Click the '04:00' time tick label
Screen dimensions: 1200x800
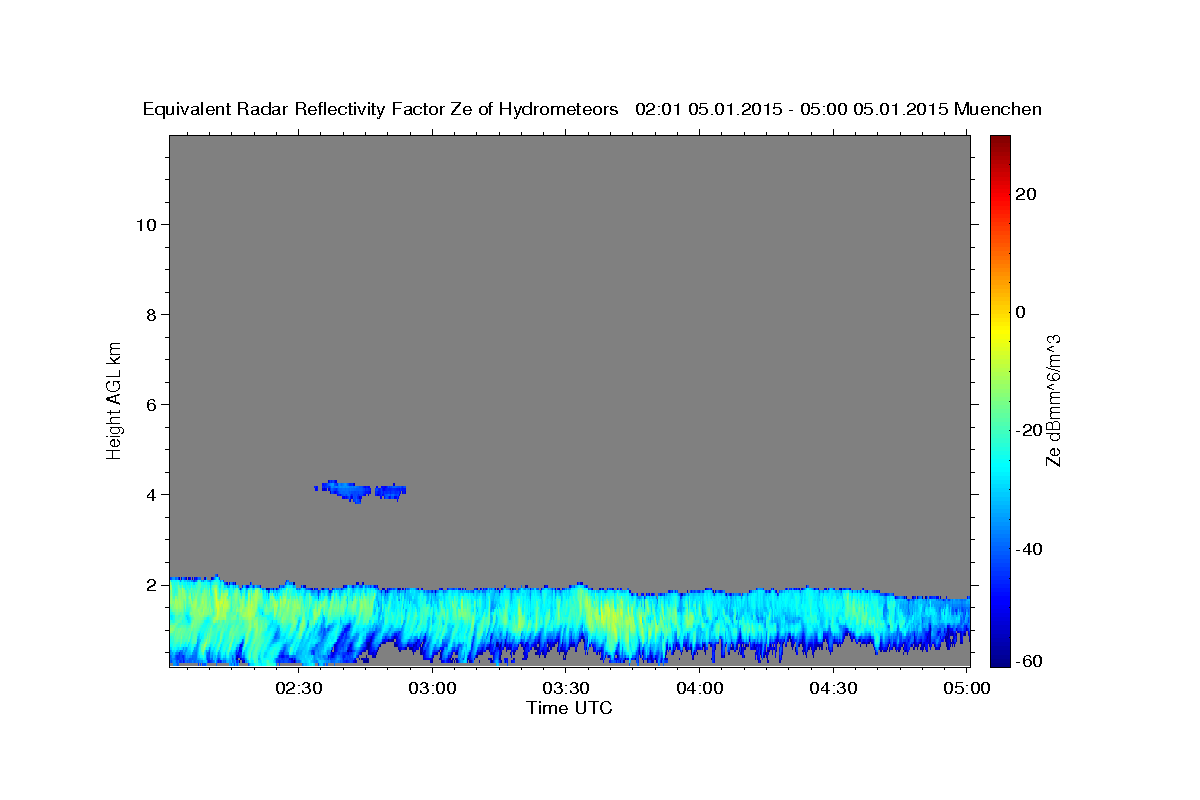tap(700, 688)
